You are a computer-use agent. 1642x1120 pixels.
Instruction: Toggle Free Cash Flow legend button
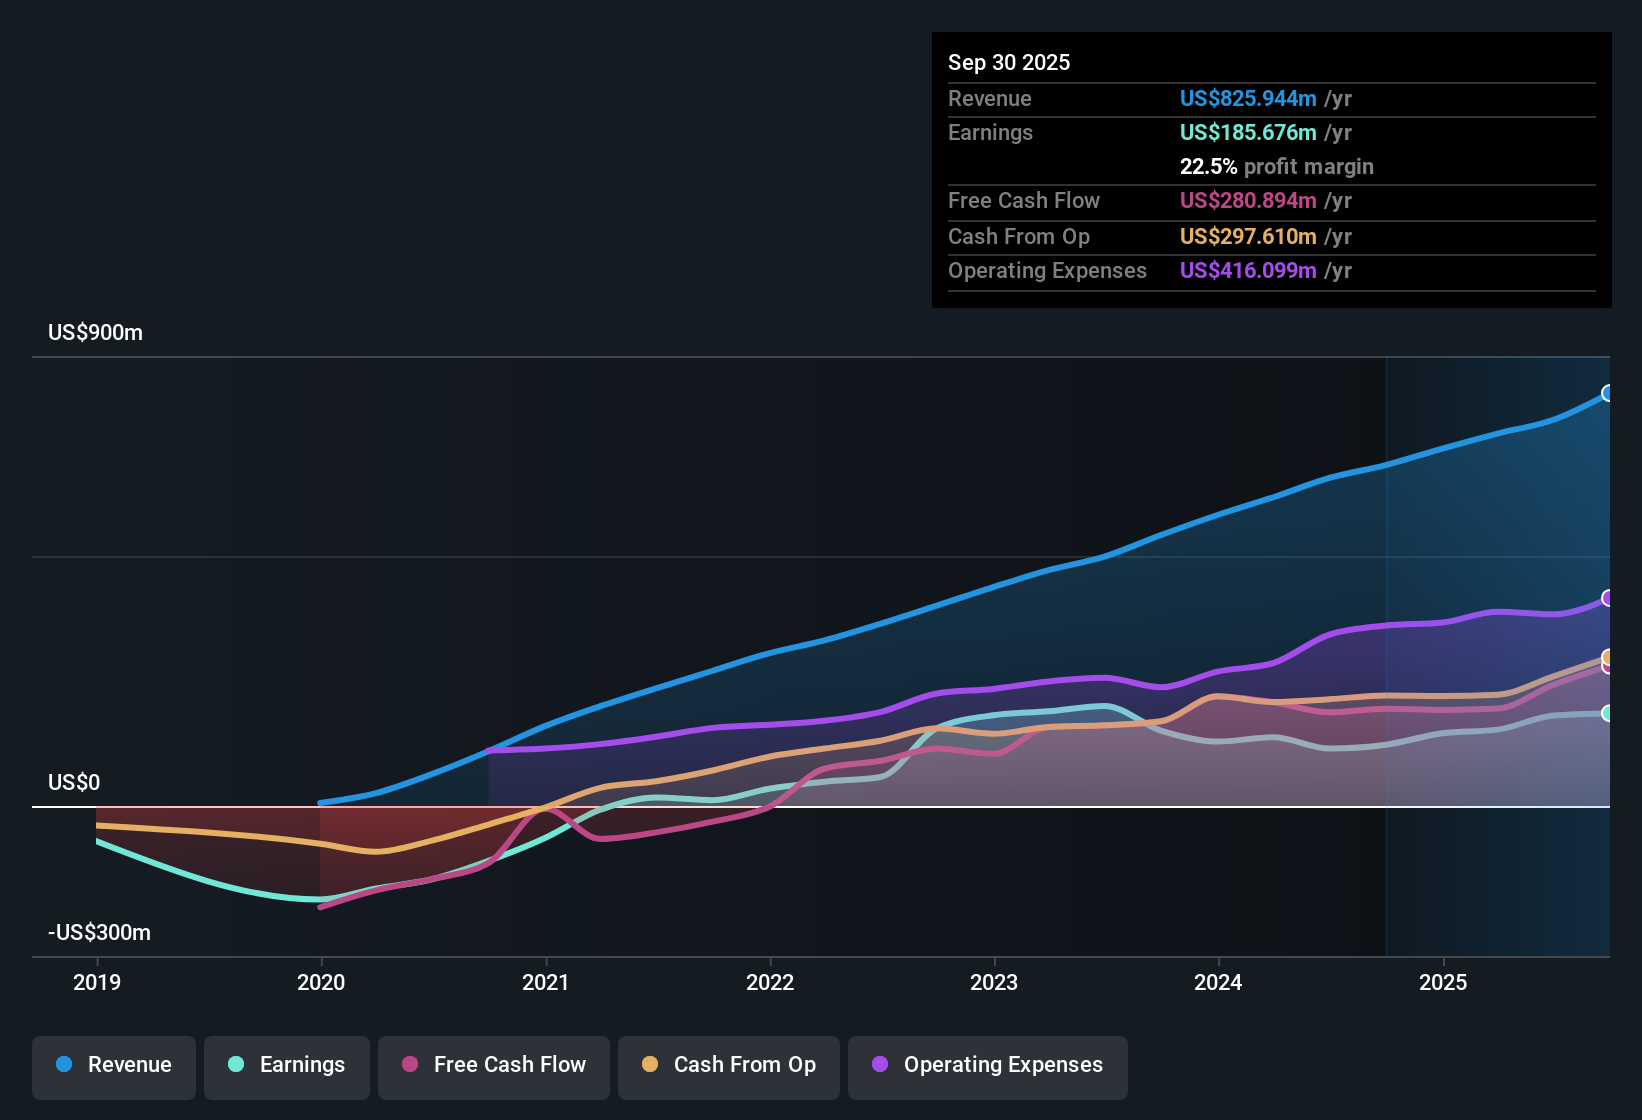pos(494,1067)
